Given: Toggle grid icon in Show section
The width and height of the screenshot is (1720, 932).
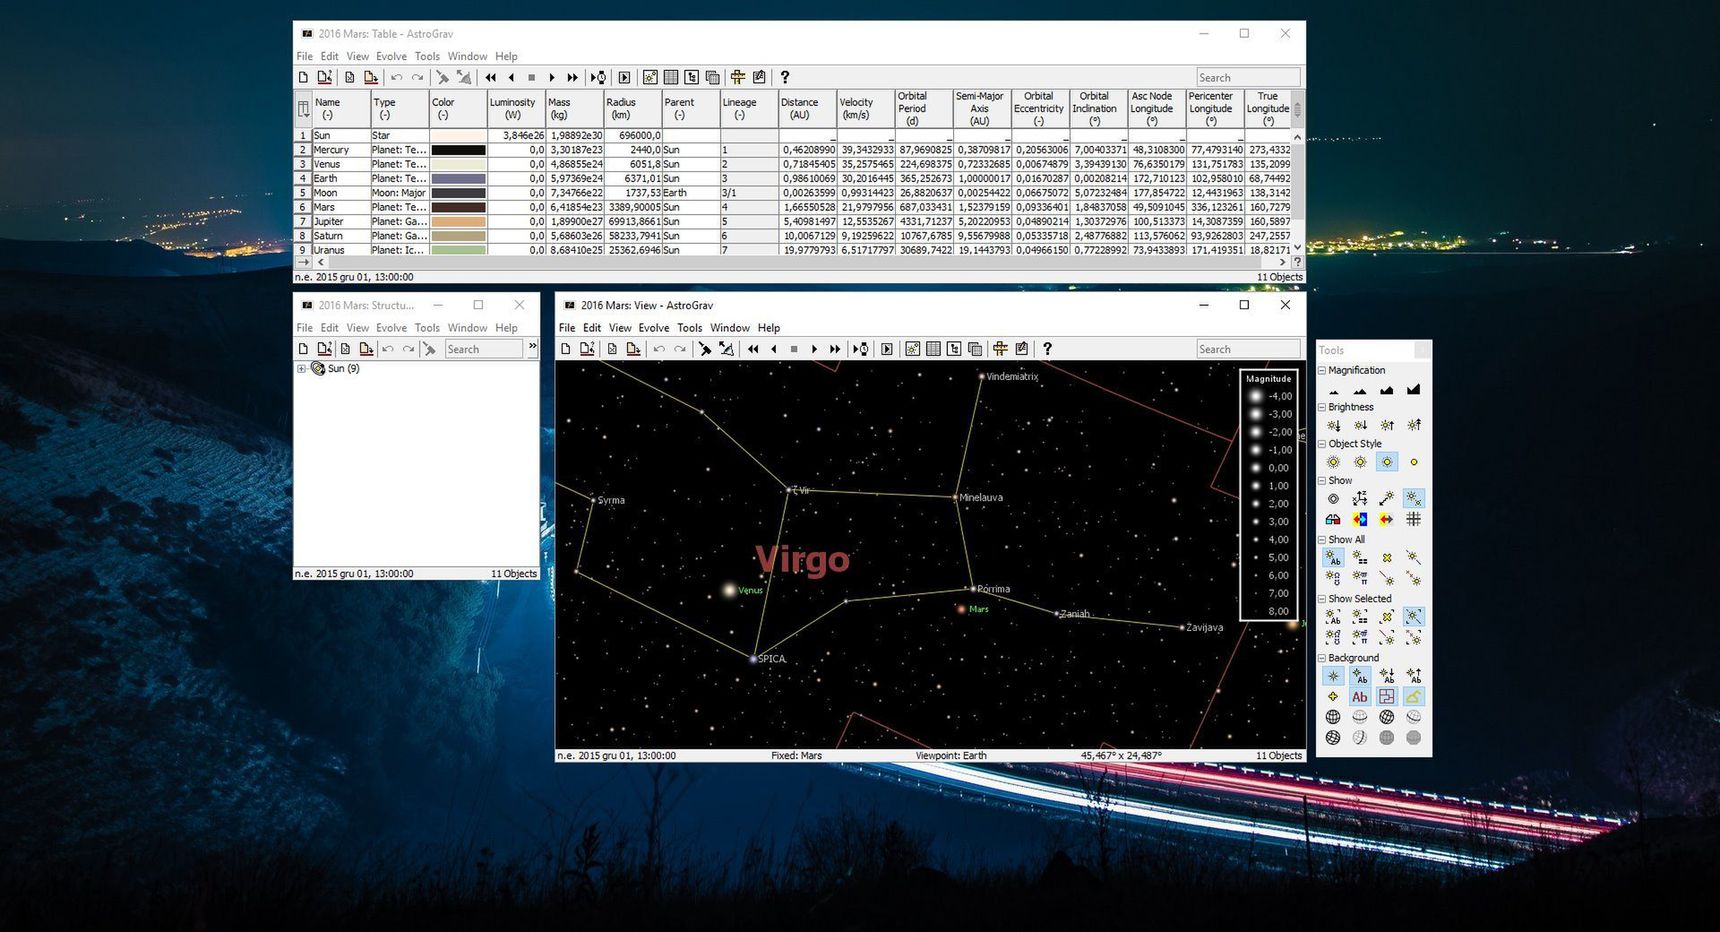Looking at the screenshot, I should pyautogui.click(x=1413, y=519).
